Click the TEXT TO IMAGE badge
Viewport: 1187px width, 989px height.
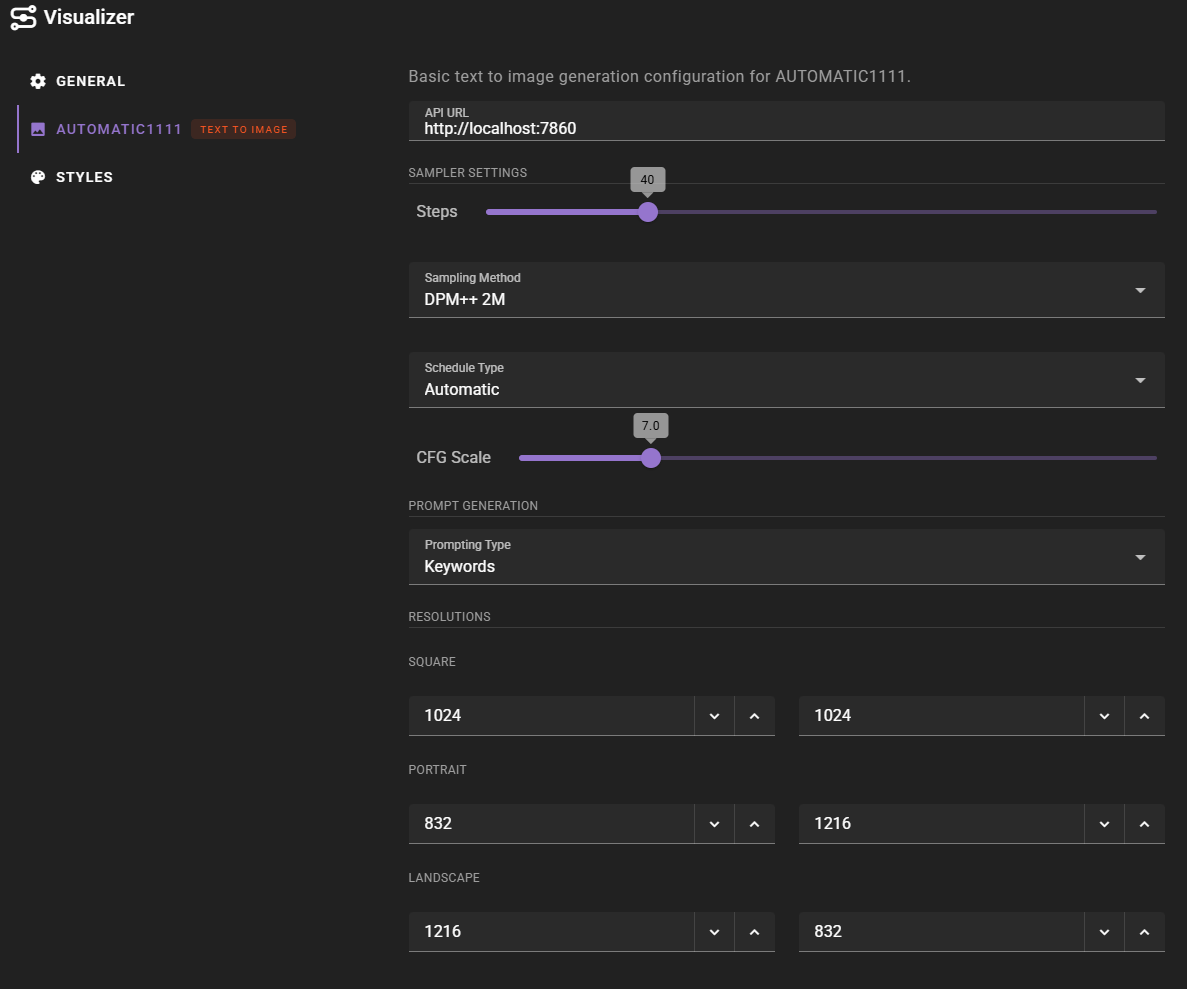243,129
